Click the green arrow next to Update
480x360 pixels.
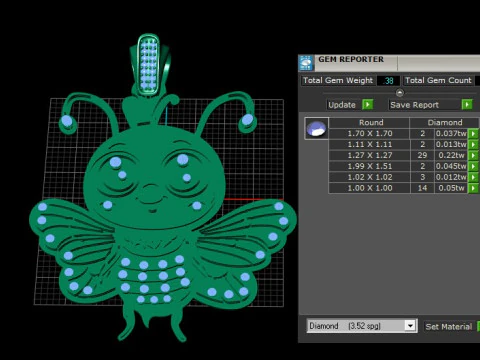[x=367, y=105]
